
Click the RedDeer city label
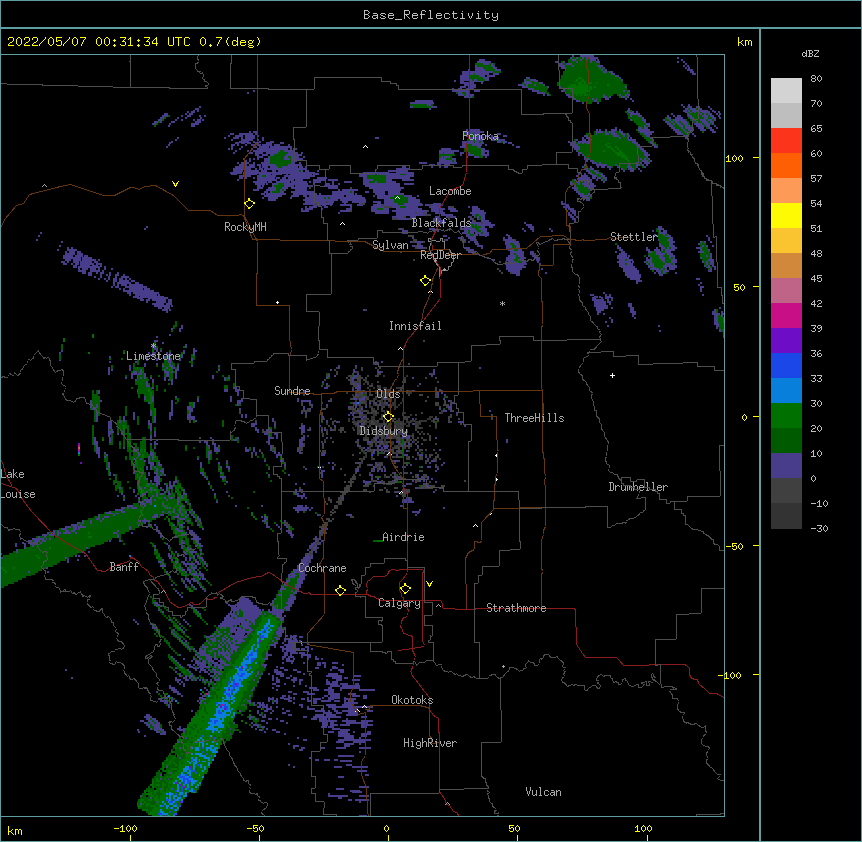pyautogui.click(x=440, y=256)
